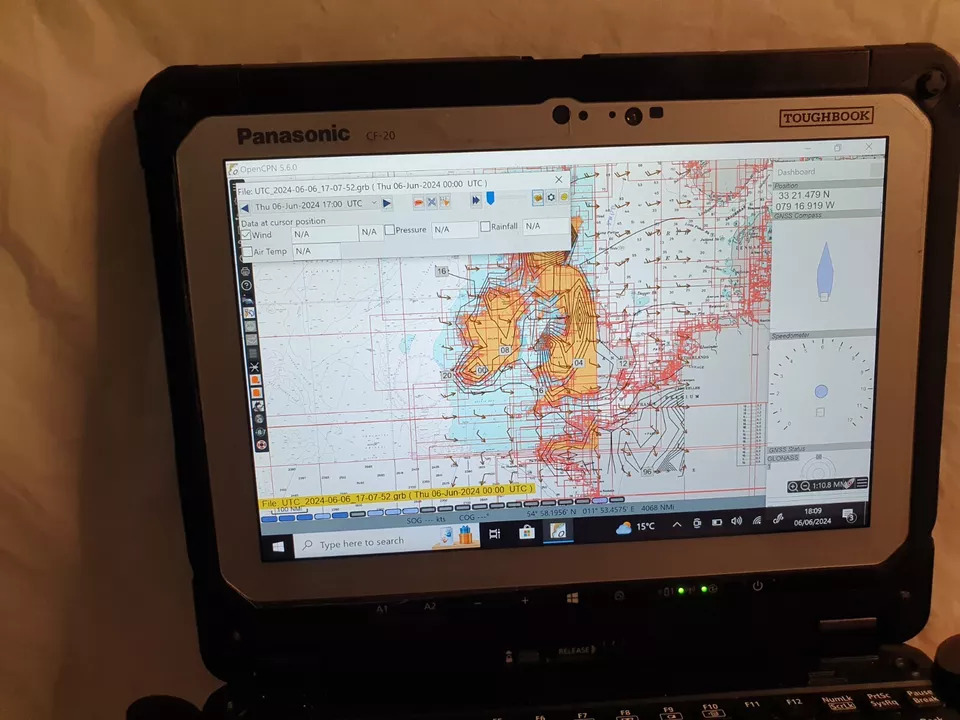Click the Rainfall N/A value field

click(x=546, y=226)
